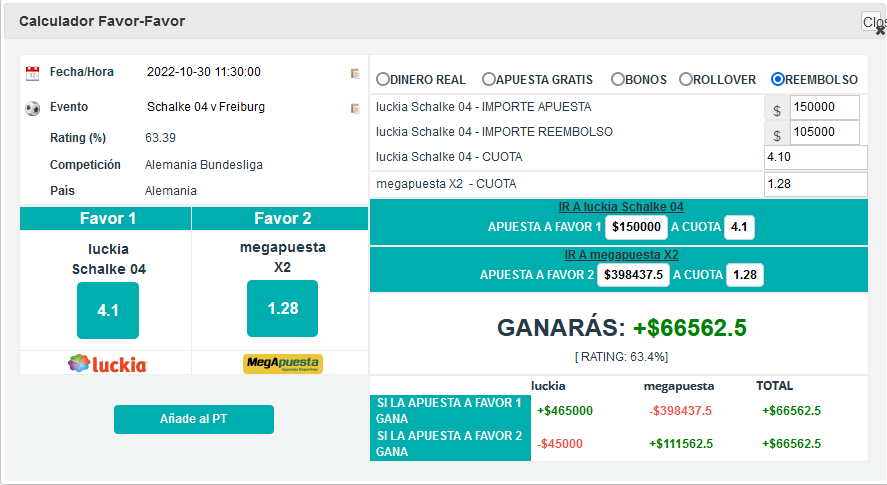Click the 4.1 A CUOTA box
Screen dimensions: 887x485
739,227
